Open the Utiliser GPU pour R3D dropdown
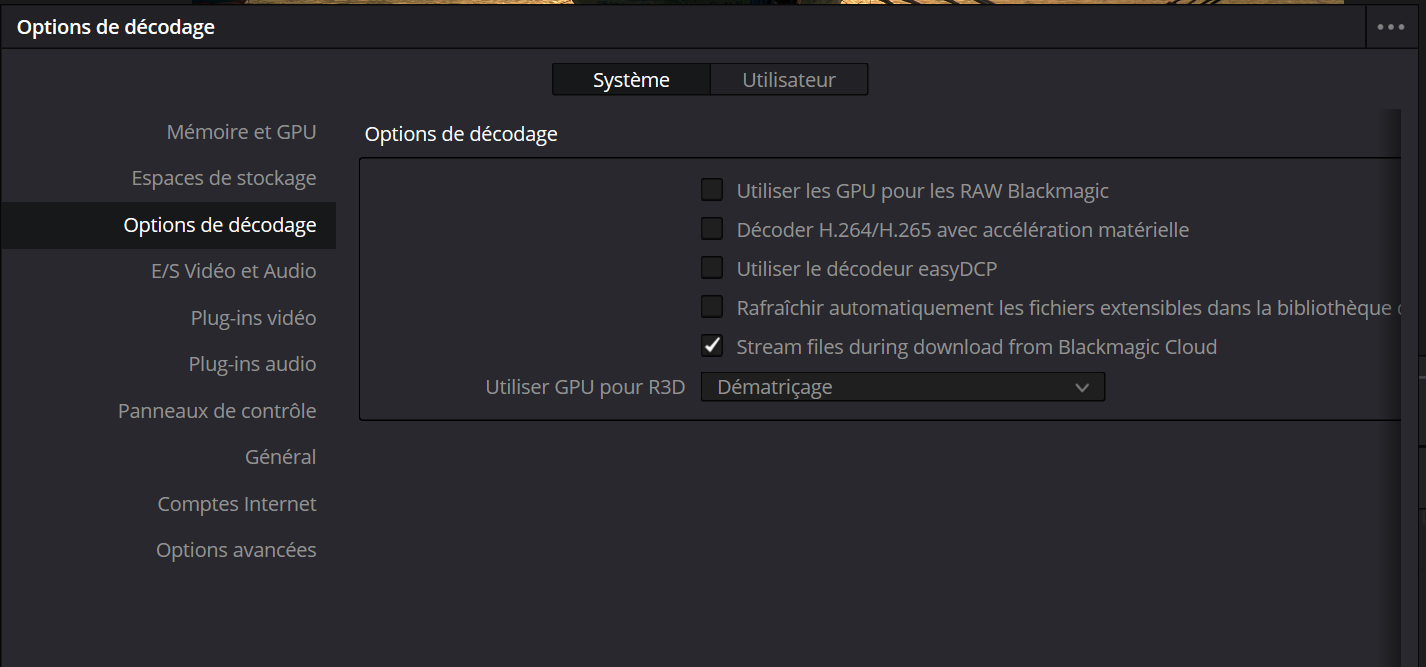 point(902,387)
